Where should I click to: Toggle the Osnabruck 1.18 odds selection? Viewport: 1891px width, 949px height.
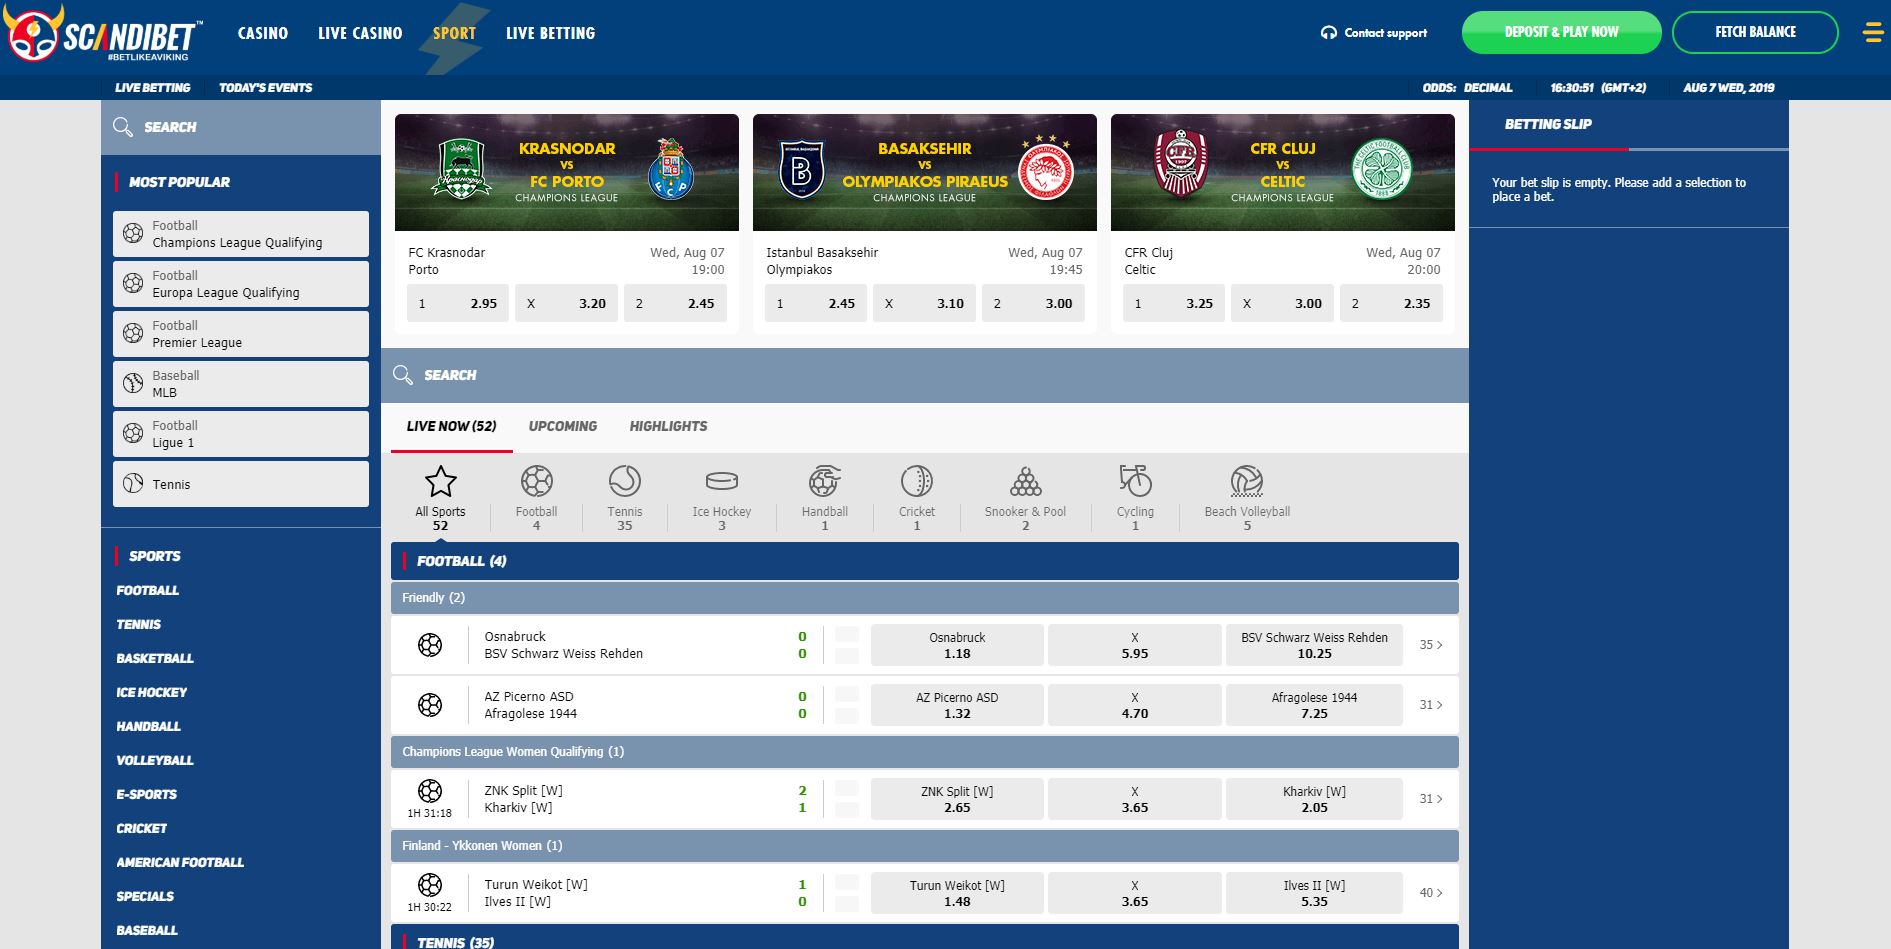click(957, 645)
